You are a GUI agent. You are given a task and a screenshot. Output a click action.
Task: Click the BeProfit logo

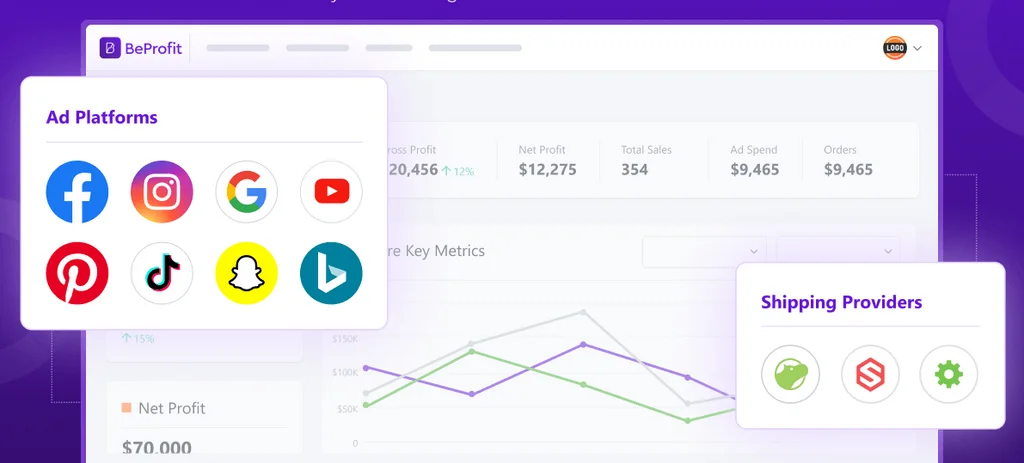pos(141,48)
